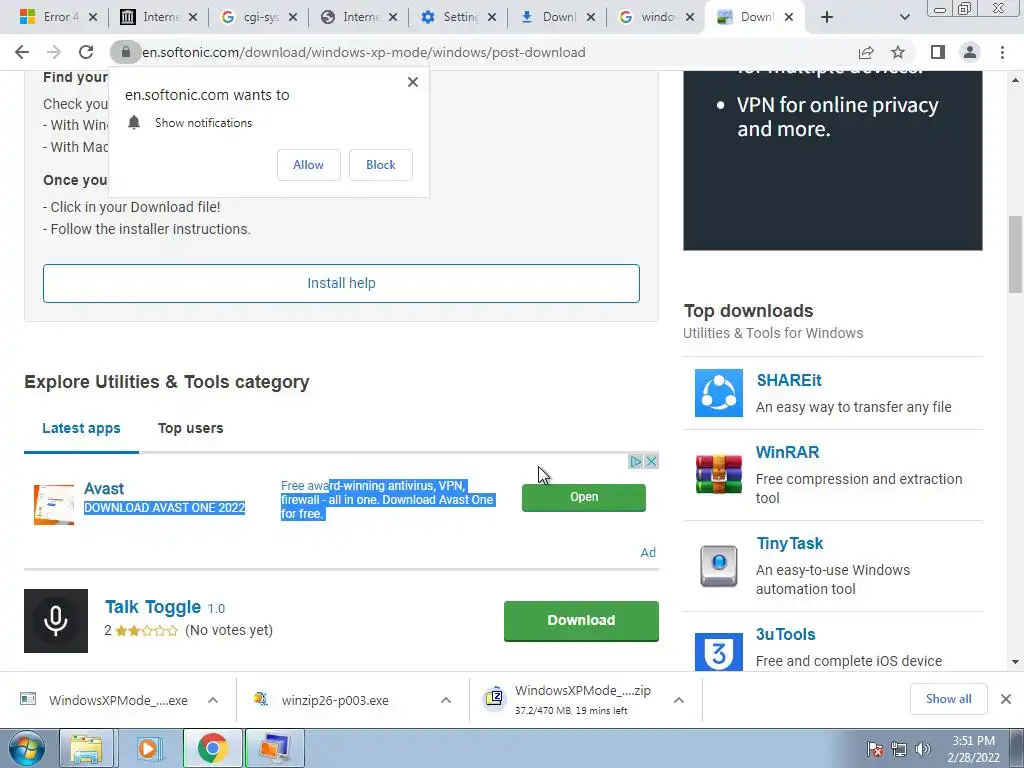Download Talk Toggle
The height and width of the screenshot is (768, 1024).
point(581,620)
